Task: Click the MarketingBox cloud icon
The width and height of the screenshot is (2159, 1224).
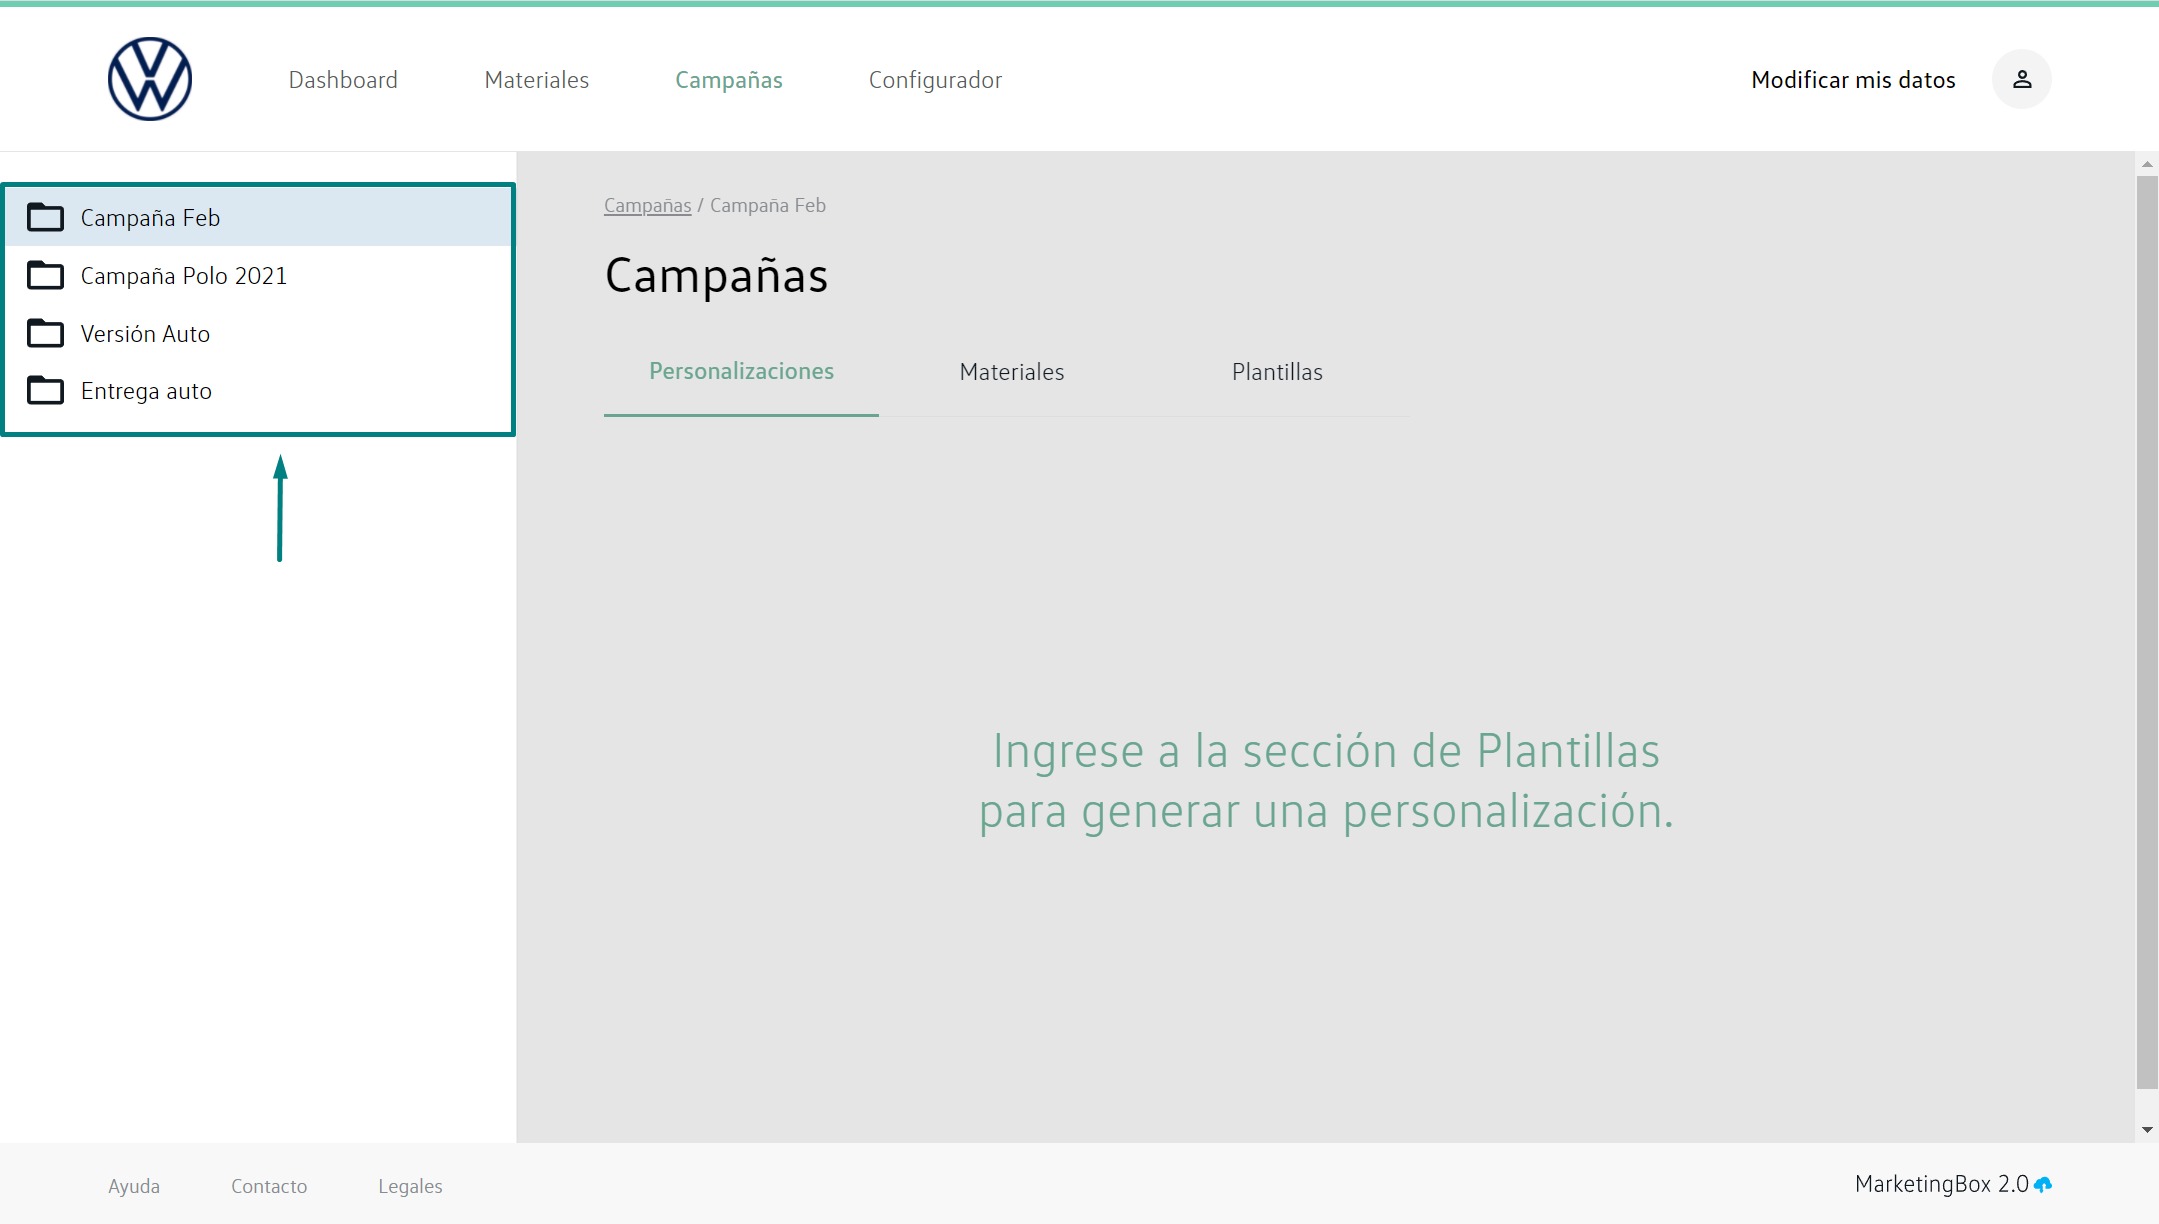Action: [2043, 1185]
